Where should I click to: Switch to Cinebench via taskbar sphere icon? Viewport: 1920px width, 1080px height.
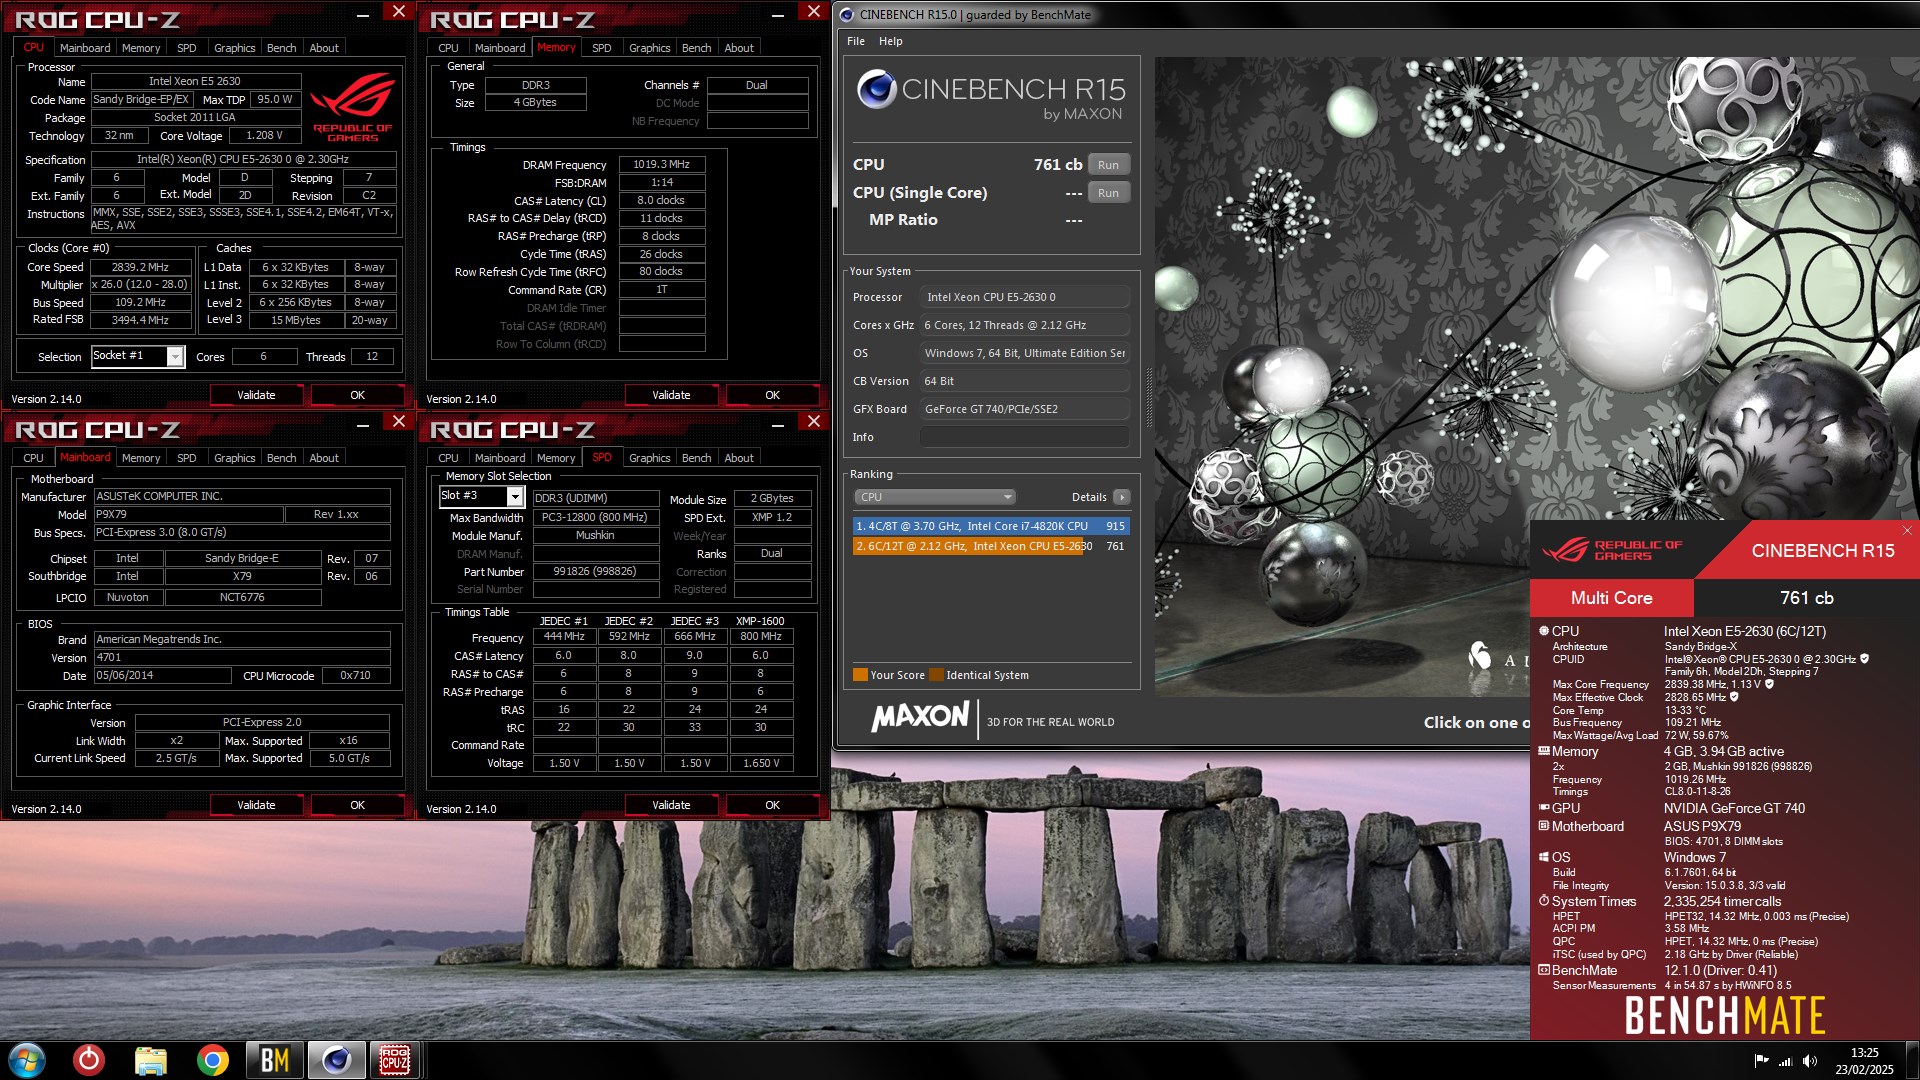336,1060
